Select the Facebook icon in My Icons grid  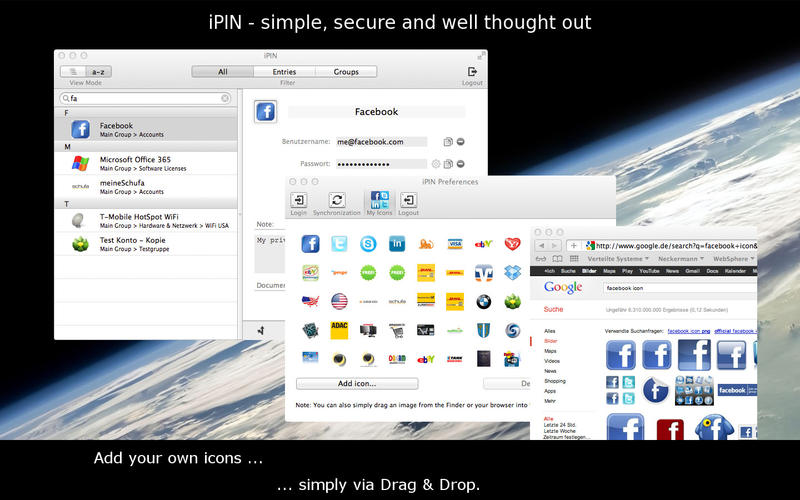click(310, 244)
